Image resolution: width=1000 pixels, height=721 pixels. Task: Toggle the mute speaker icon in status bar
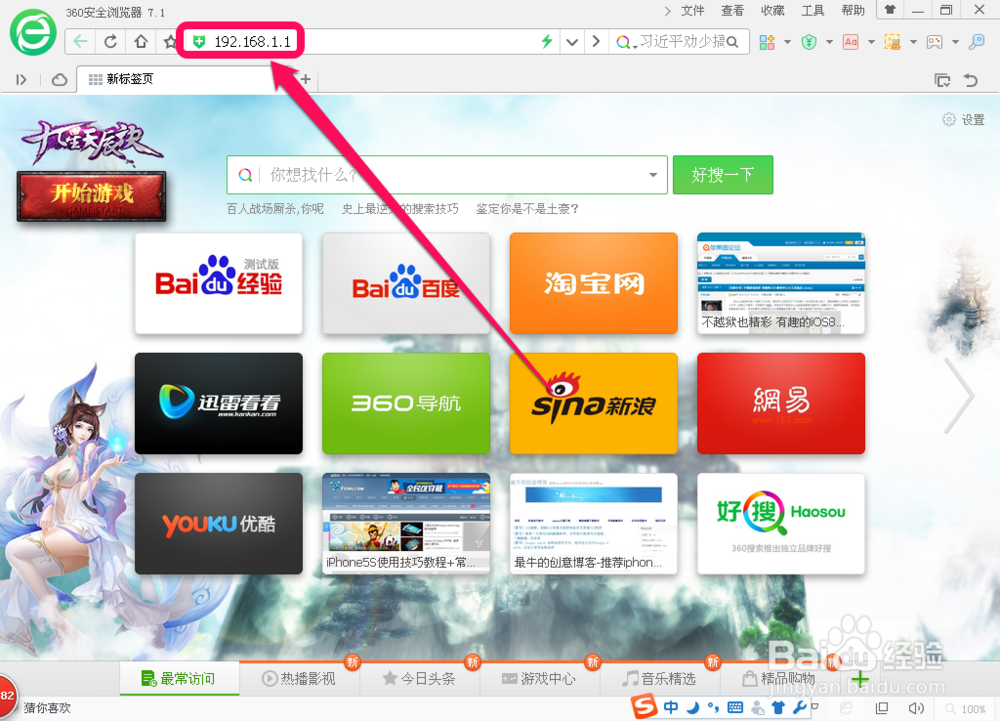pos(916,708)
